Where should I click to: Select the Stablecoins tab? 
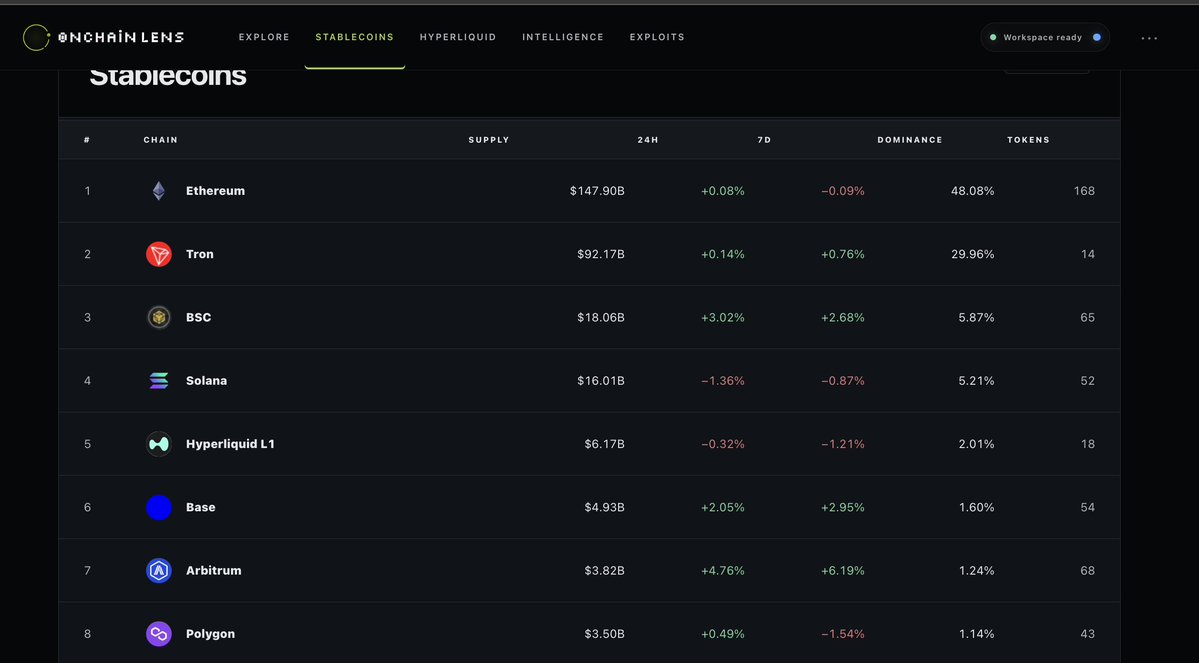point(355,37)
